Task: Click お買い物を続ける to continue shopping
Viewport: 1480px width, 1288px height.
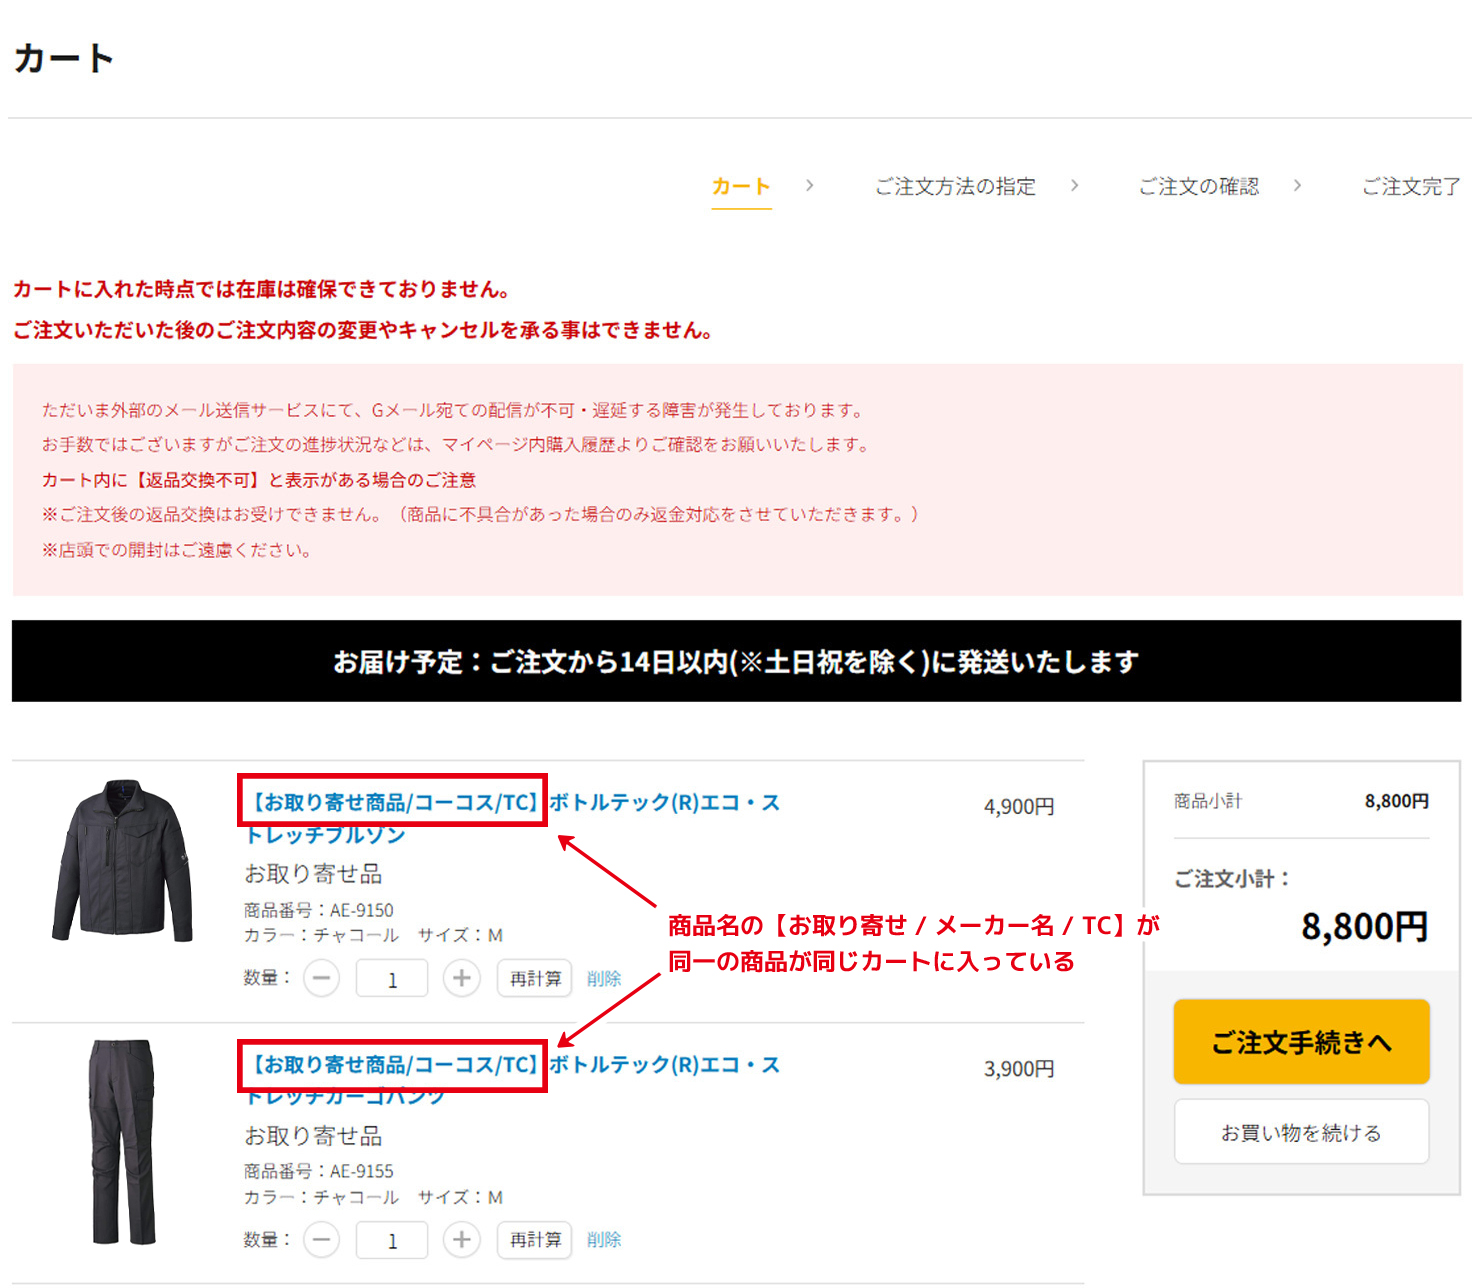Action: tap(1300, 1131)
